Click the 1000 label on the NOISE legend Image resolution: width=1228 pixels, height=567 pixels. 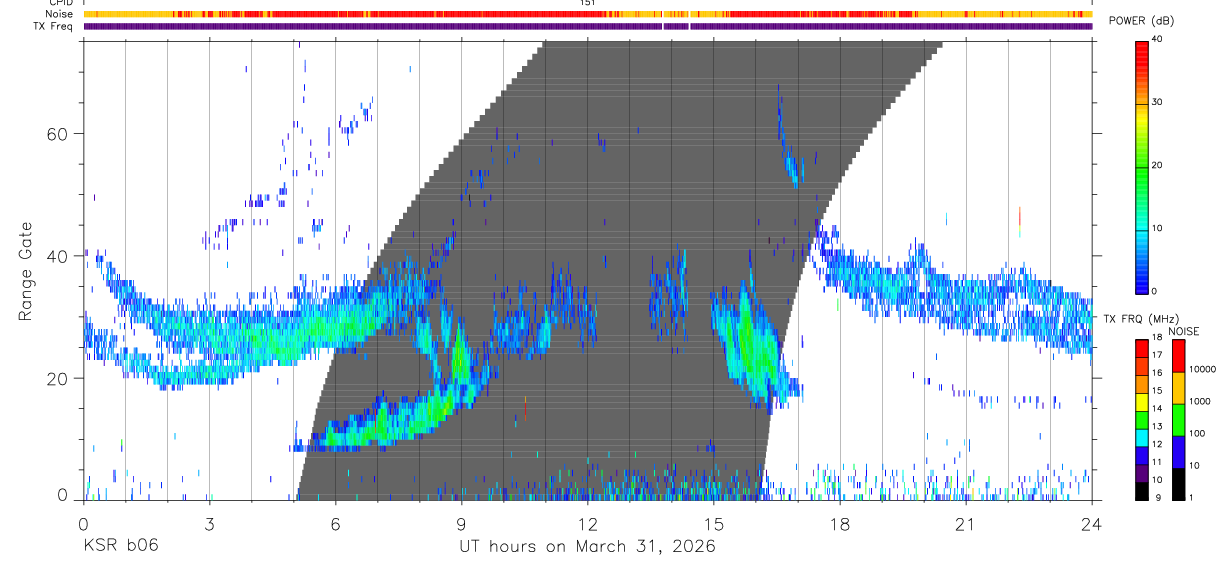(x=1200, y=401)
